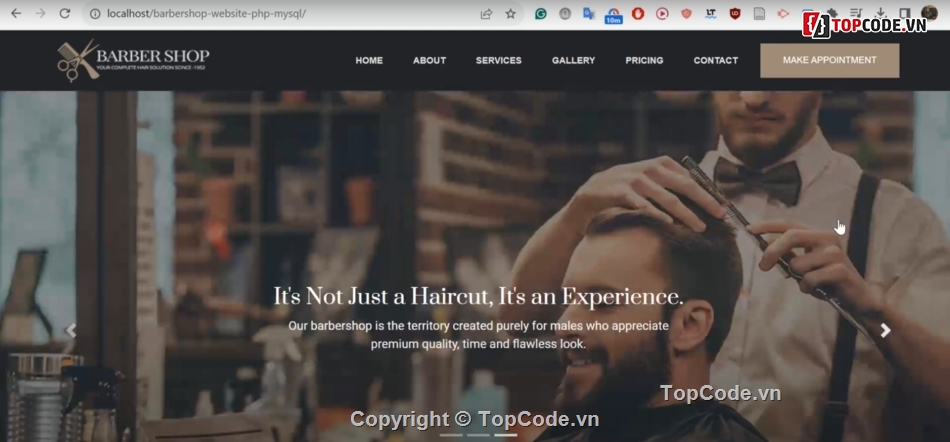Select the highlighted active carousel slide indicator
Screen dimensions: 950x442
coord(505,435)
